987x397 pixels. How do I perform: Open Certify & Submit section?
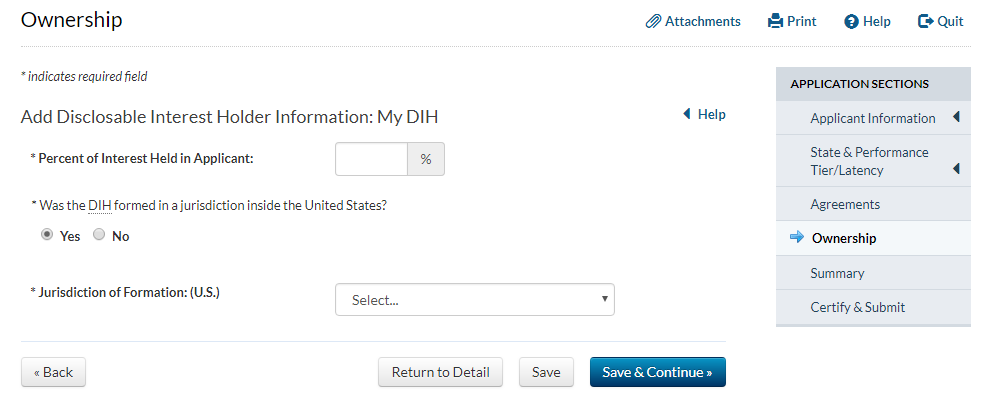point(857,307)
